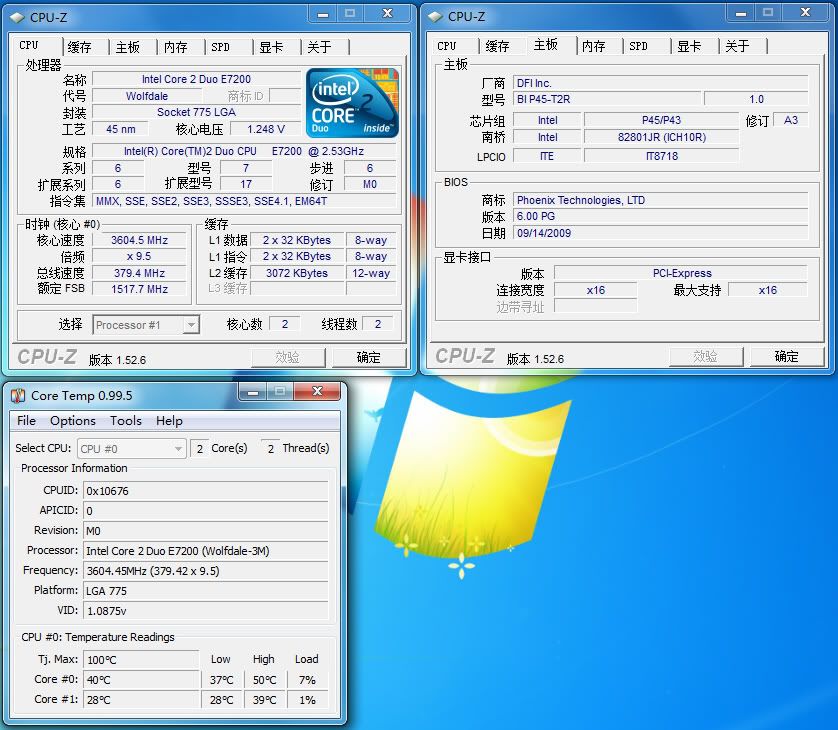Select the 显卡 tab in left CPU-Z
838x730 pixels.
pyautogui.click(x=271, y=47)
